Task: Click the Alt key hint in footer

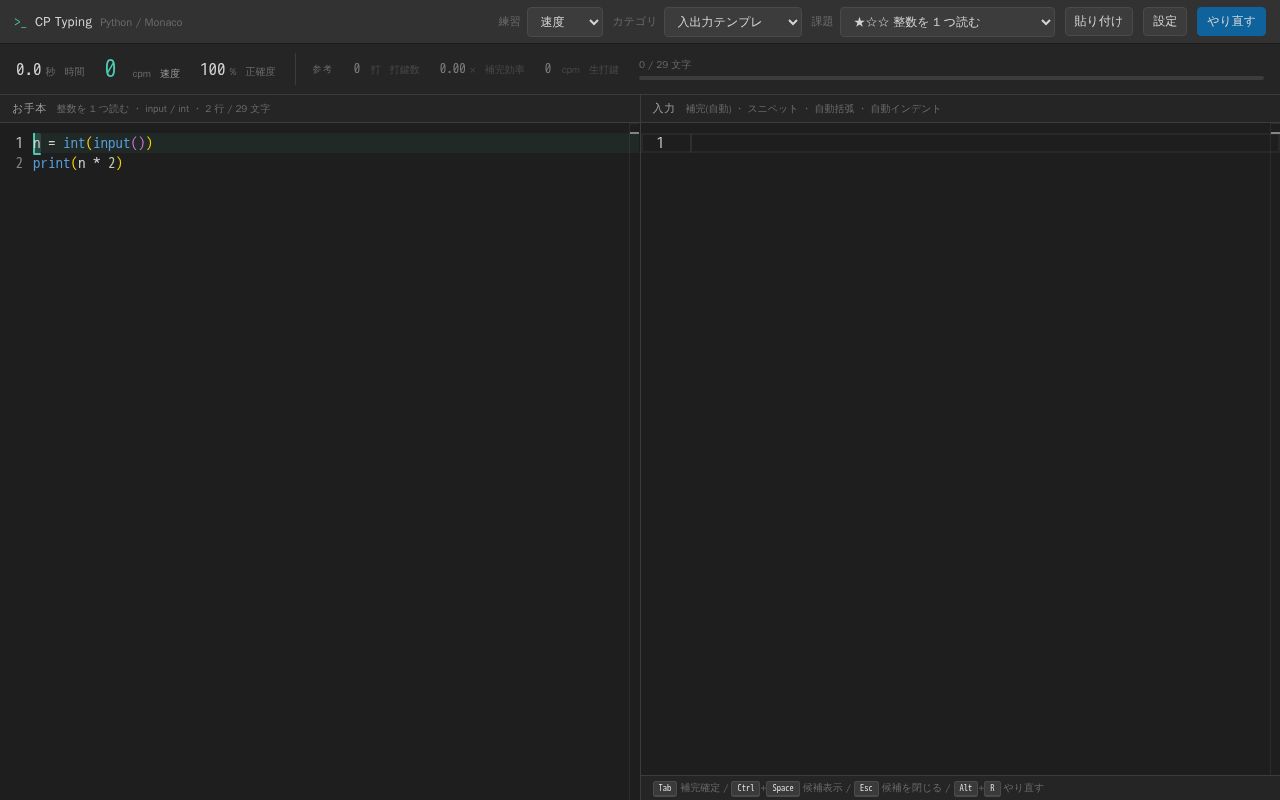Action: 965,788
